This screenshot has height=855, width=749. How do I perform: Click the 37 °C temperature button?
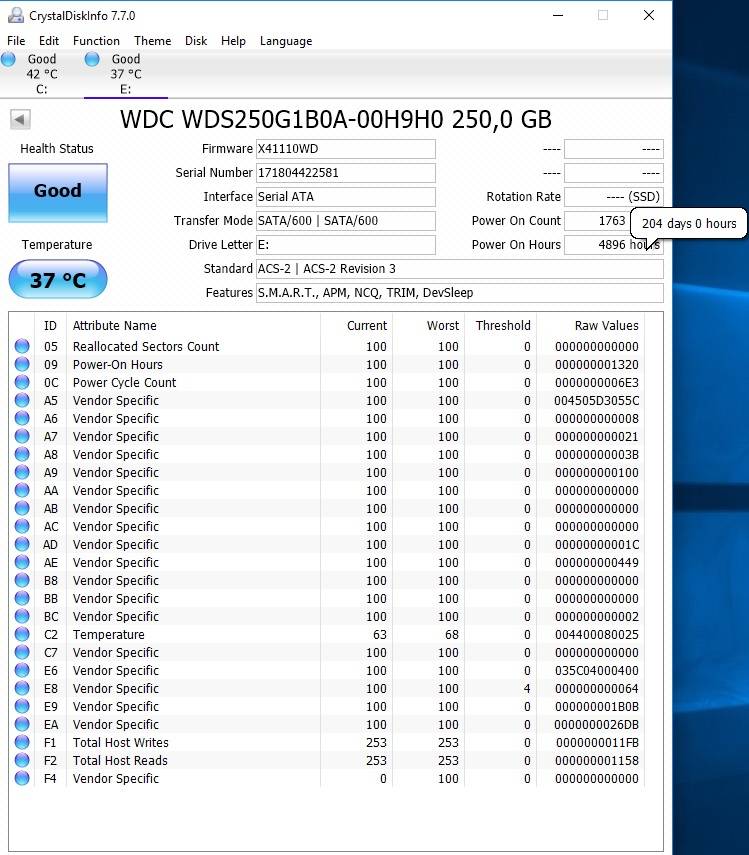pos(57,280)
